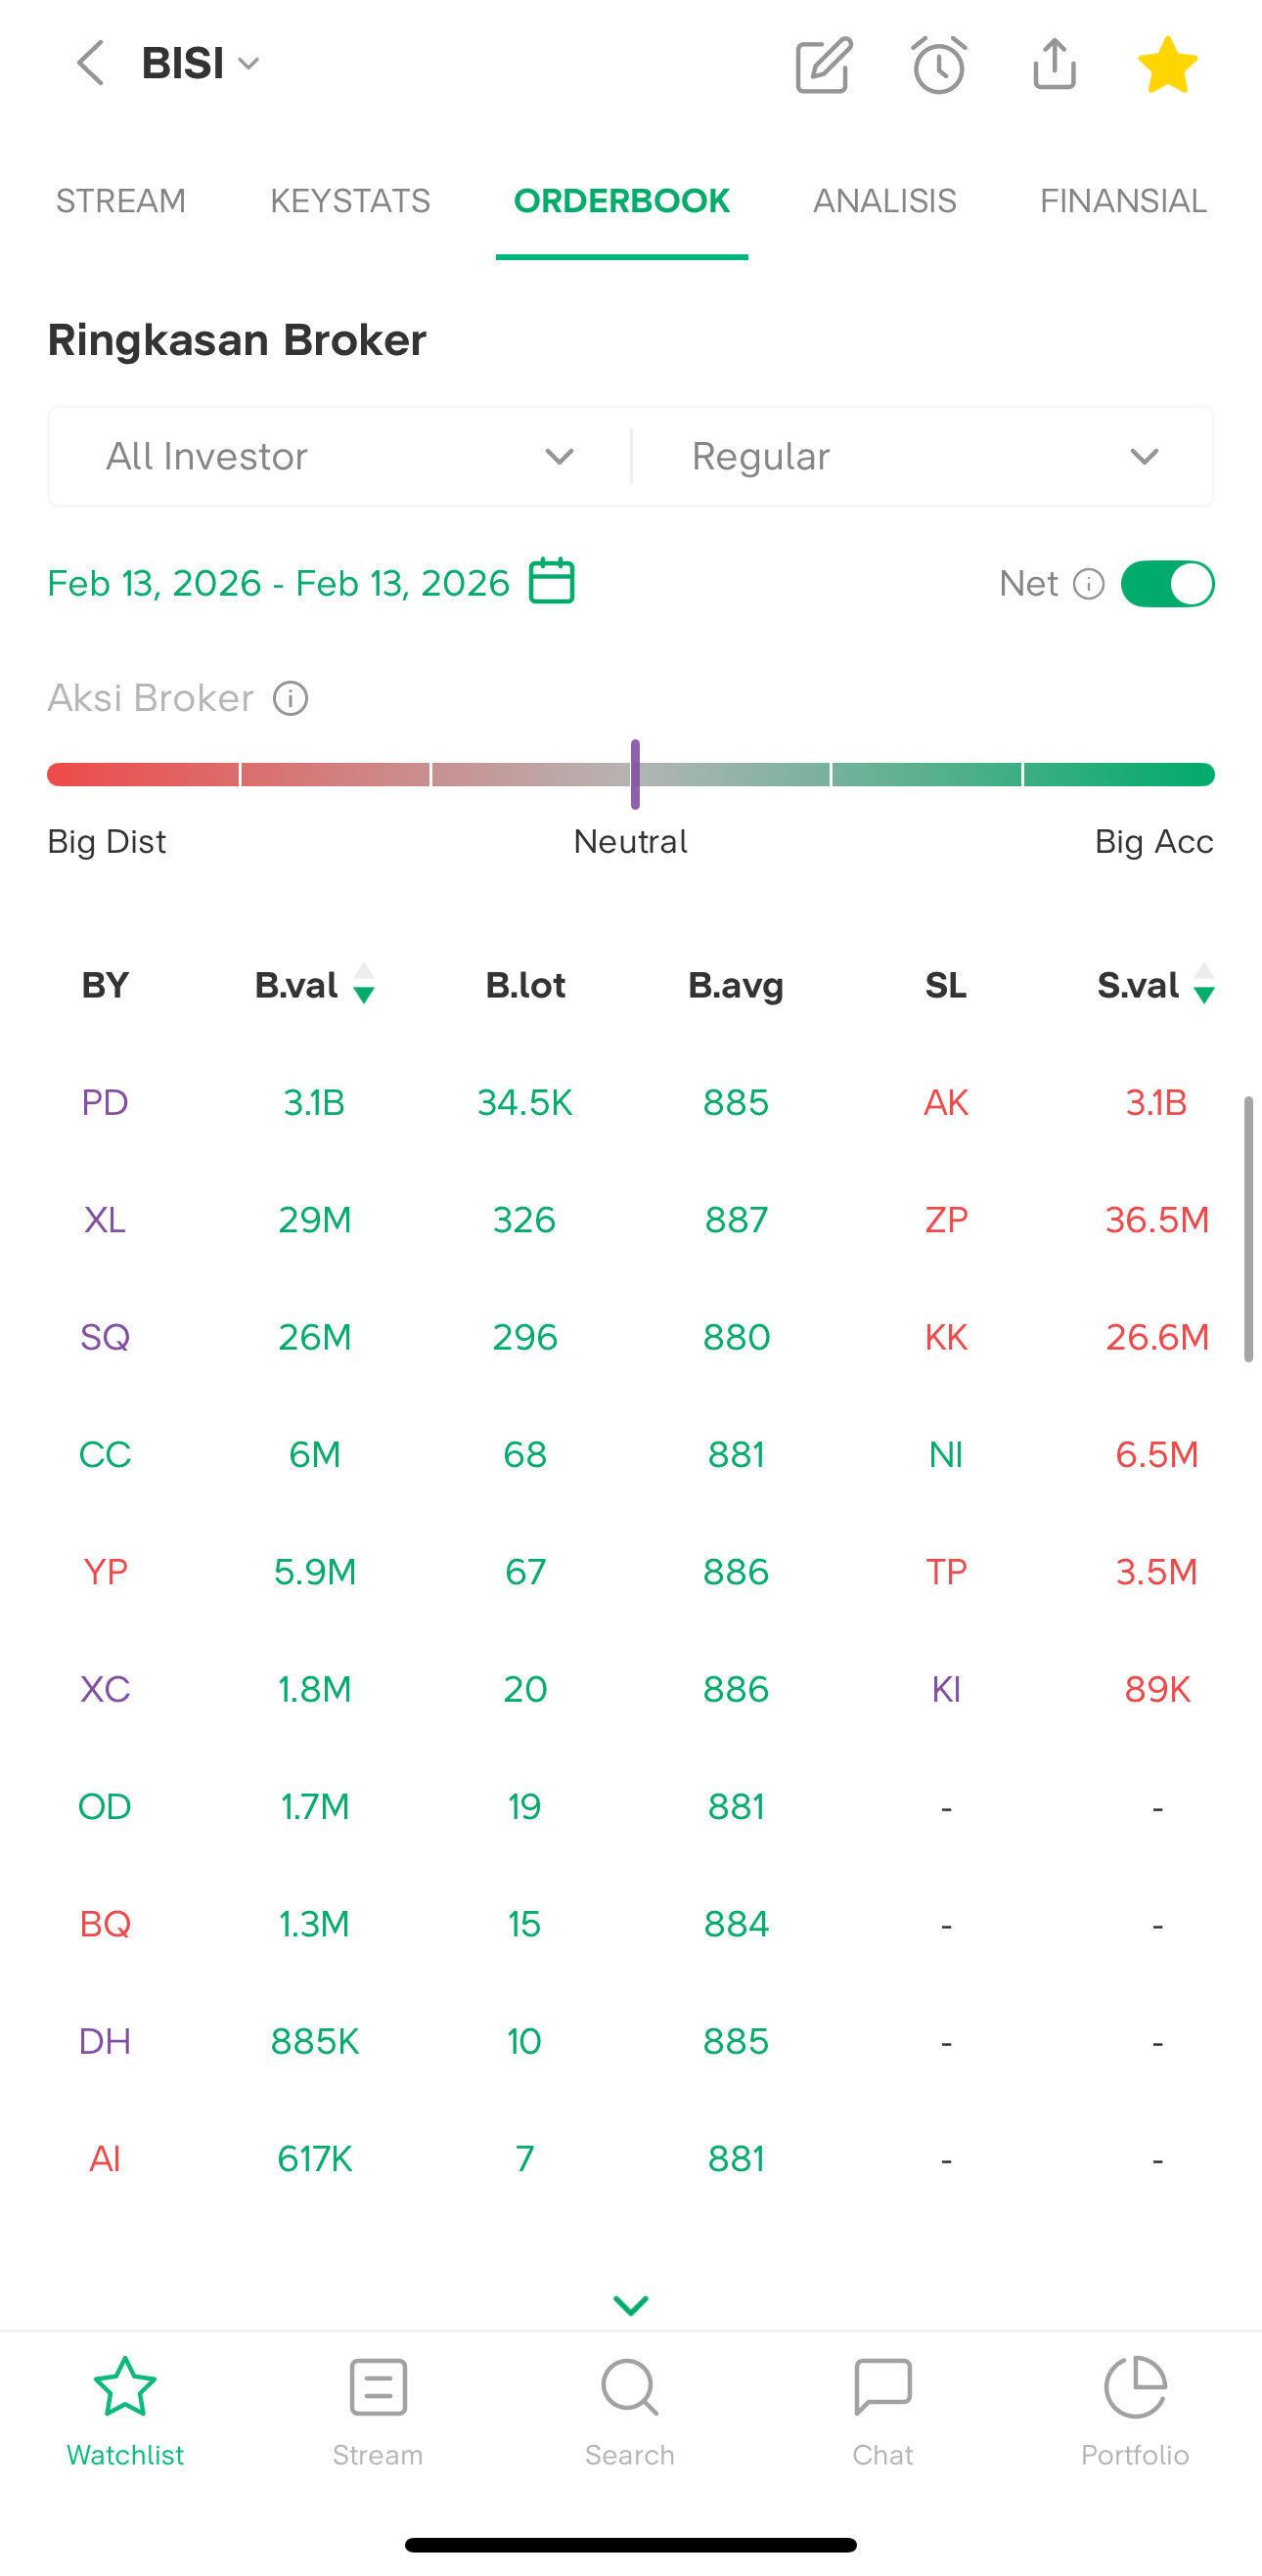Open the date range calendar icon
The image size is (1262, 2576).
551,581
